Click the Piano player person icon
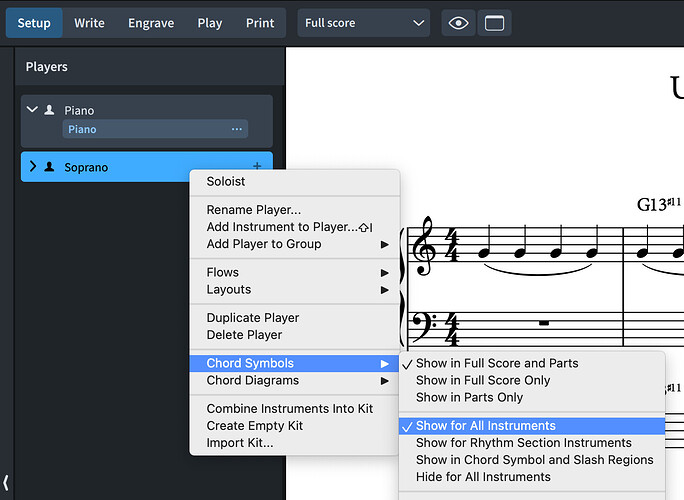The width and height of the screenshot is (684, 500). [49, 110]
